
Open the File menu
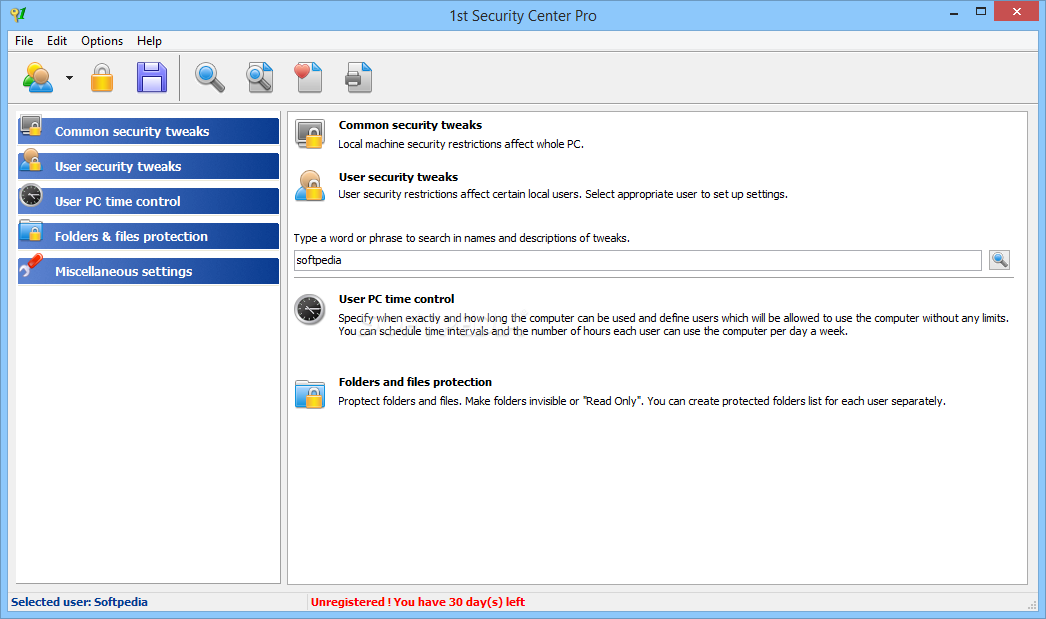pyautogui.click(x=24, y=41)
